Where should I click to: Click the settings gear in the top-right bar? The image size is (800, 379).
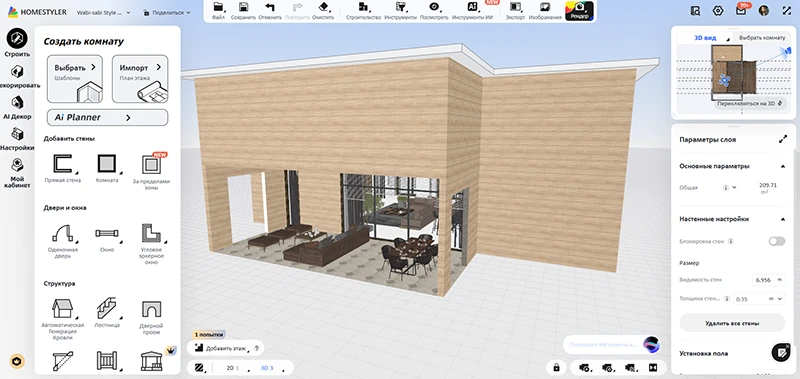(718, 11)
